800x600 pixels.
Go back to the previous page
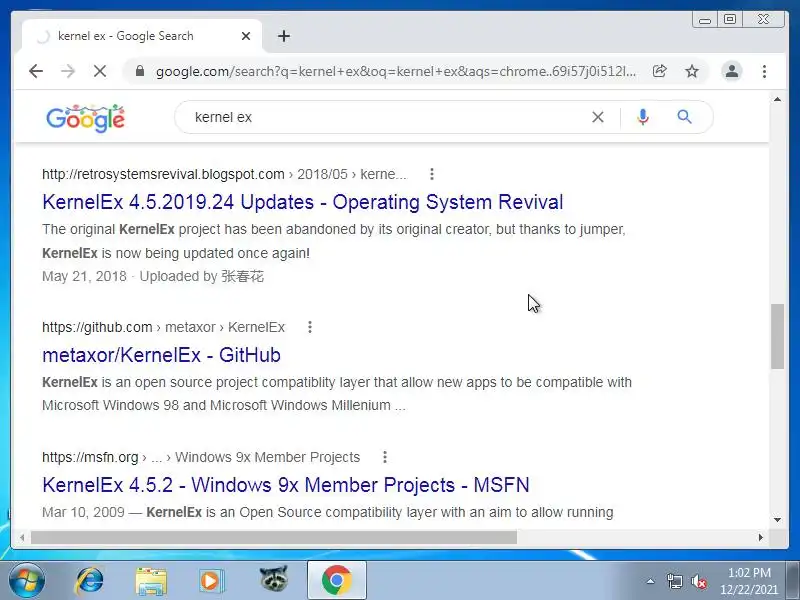point(36,71)
